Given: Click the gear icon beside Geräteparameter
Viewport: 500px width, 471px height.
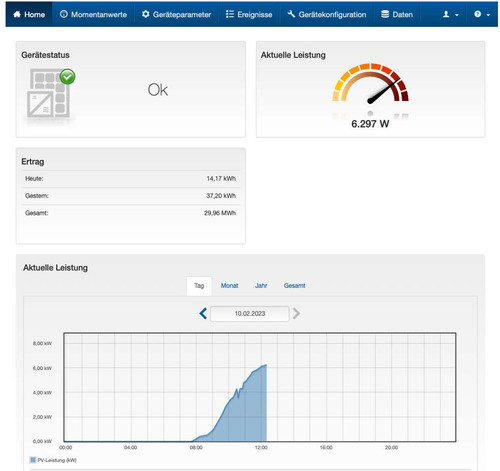Looking at the screenshot, I should pyautogui.click(x=146, y=14).
